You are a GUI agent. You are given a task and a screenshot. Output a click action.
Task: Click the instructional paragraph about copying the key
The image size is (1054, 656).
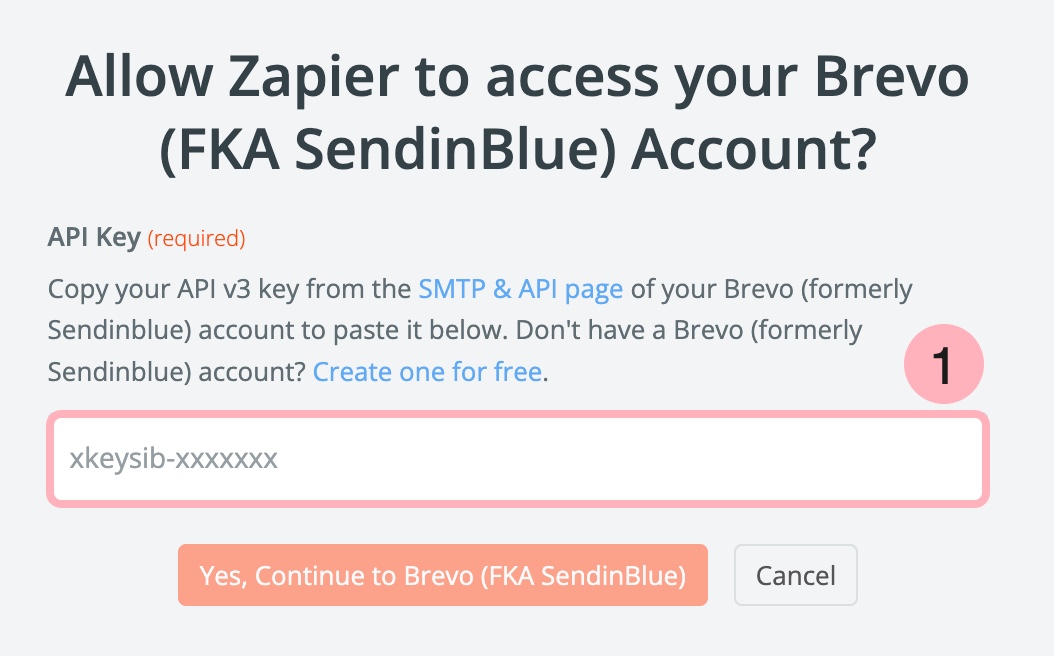[480, 330]
